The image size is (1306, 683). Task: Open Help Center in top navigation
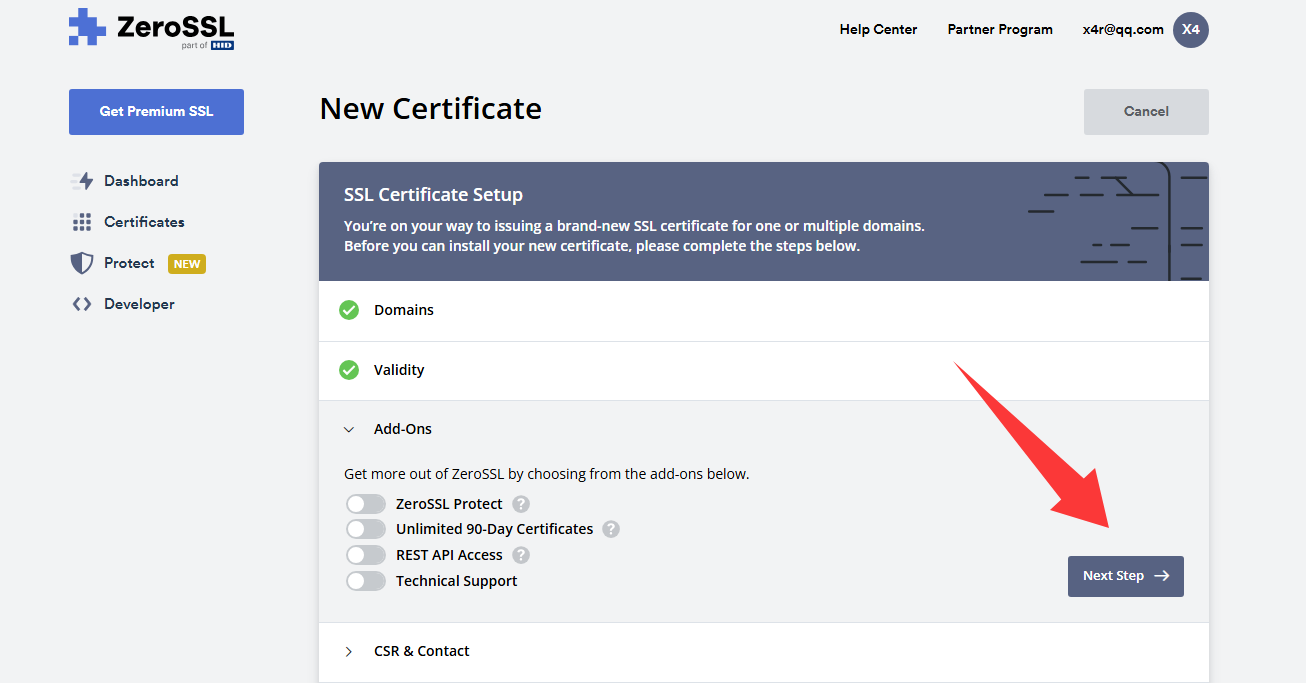coord(878,29)
